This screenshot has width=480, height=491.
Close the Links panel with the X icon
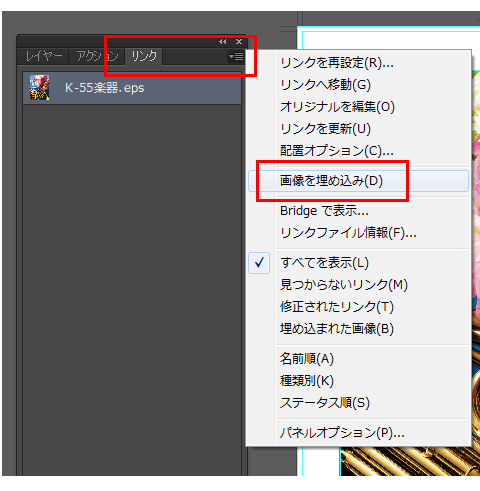239,42
